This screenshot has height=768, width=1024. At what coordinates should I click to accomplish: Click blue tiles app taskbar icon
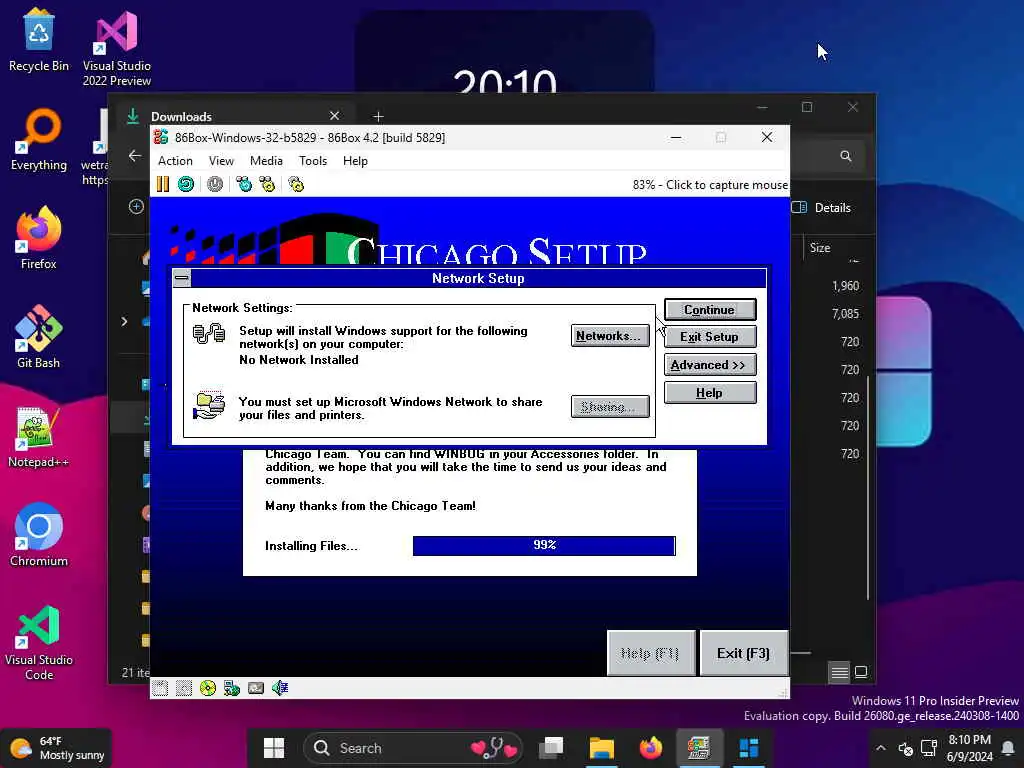[748, 748]
